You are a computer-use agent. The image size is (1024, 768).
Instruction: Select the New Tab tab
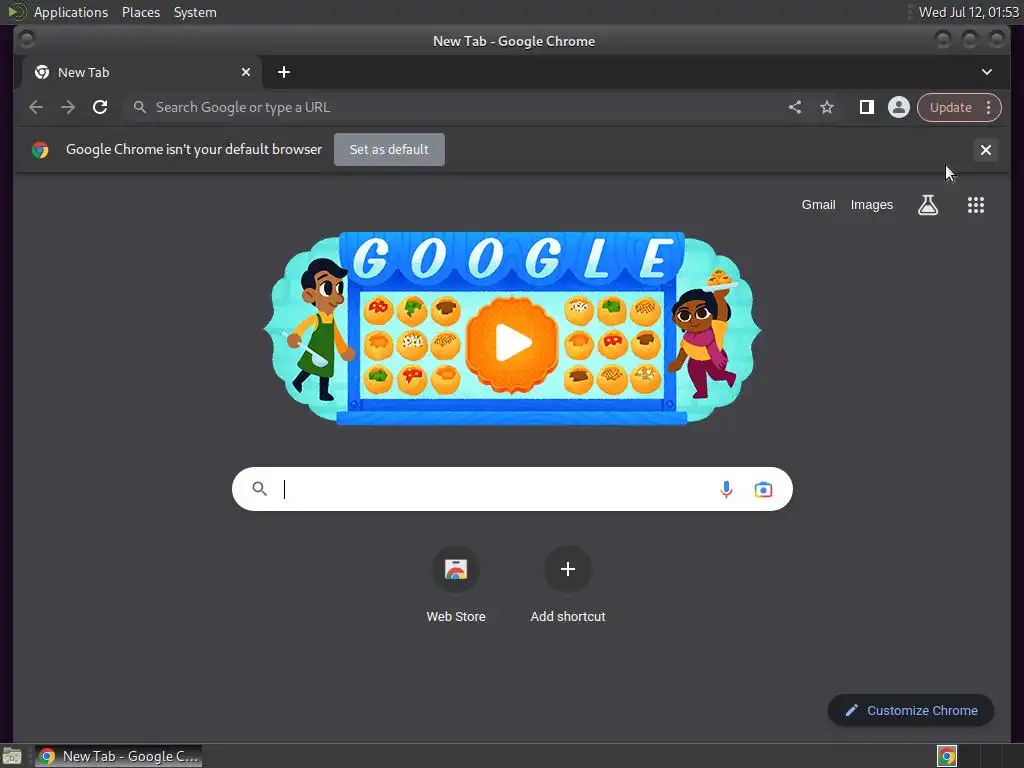(x=142, y=72)
